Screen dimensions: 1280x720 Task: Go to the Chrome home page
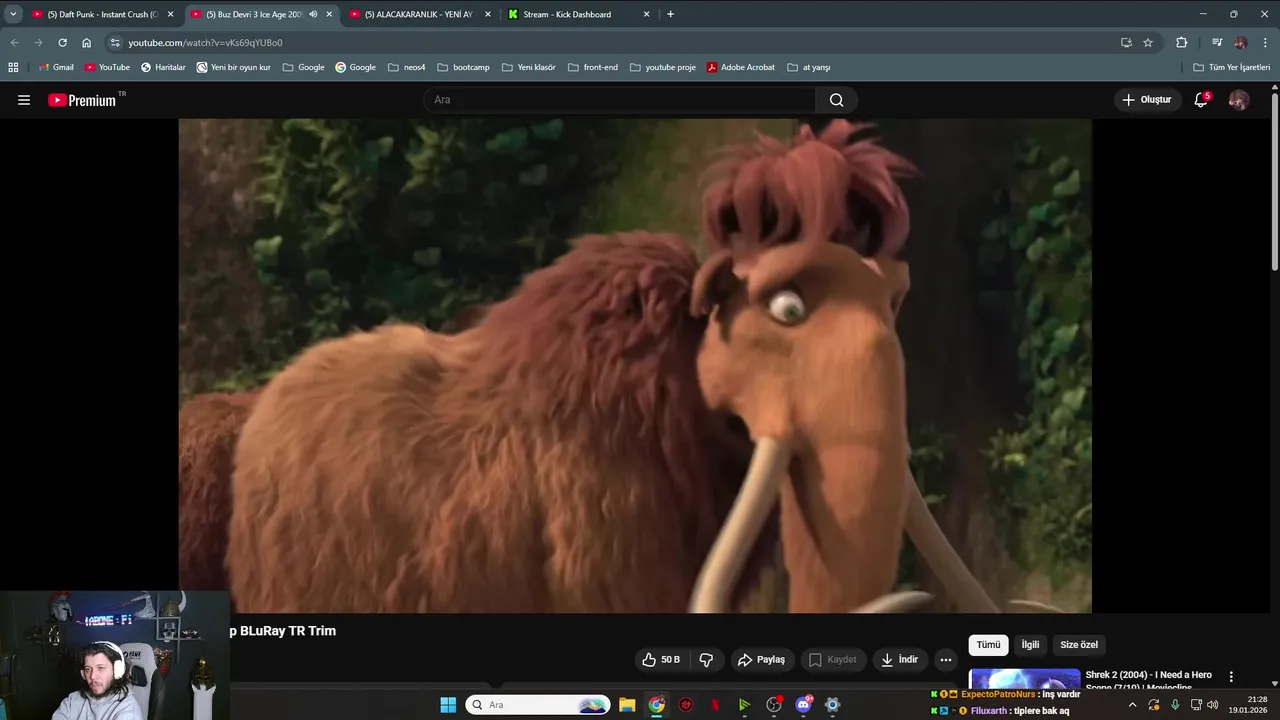(86, 43)
